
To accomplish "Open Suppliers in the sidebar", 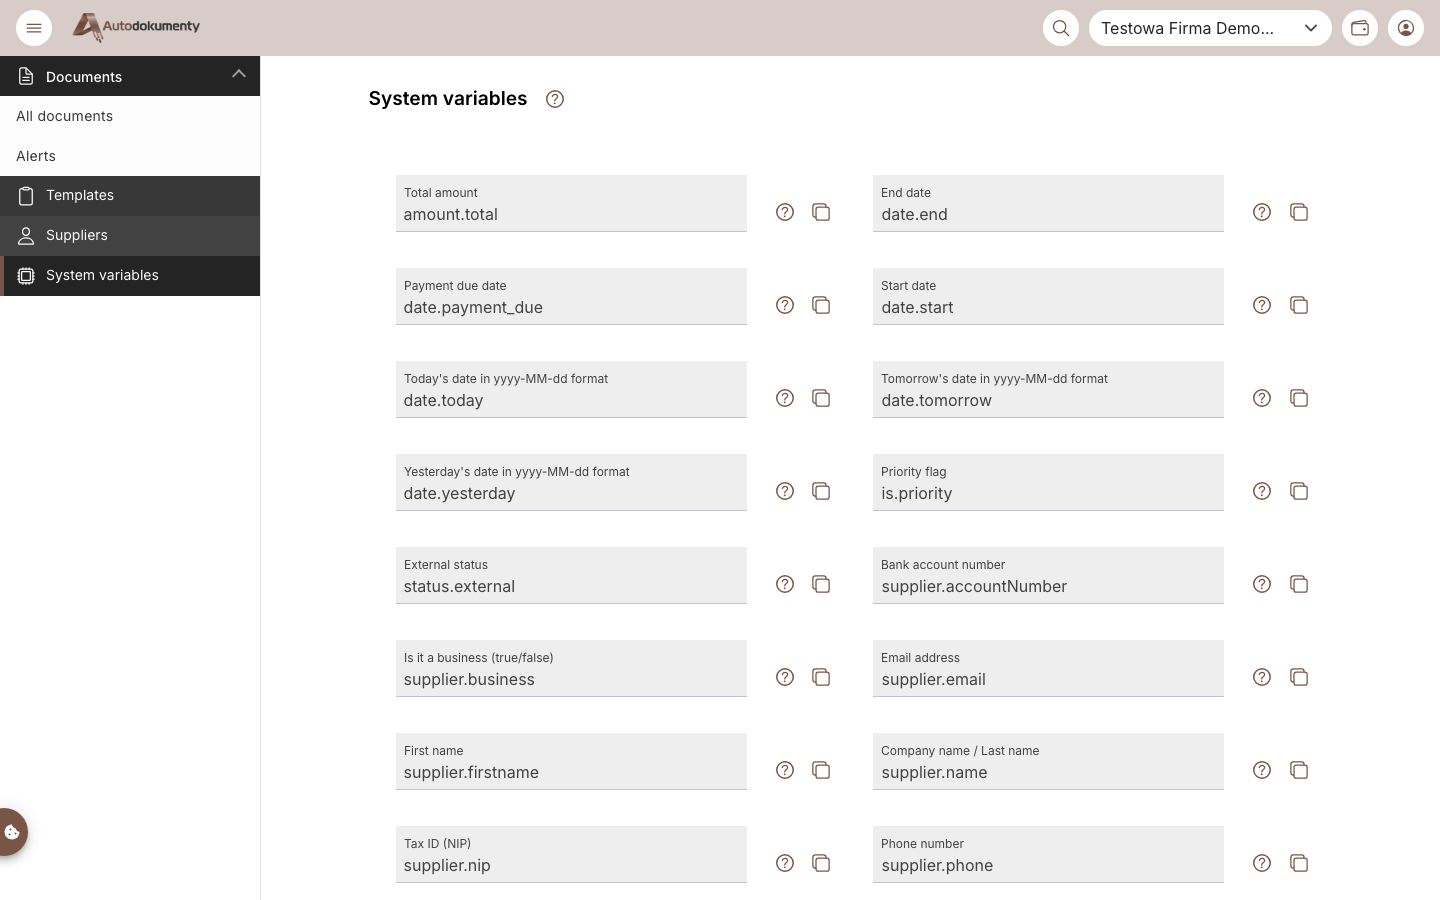I will click(x=130, y=236).
